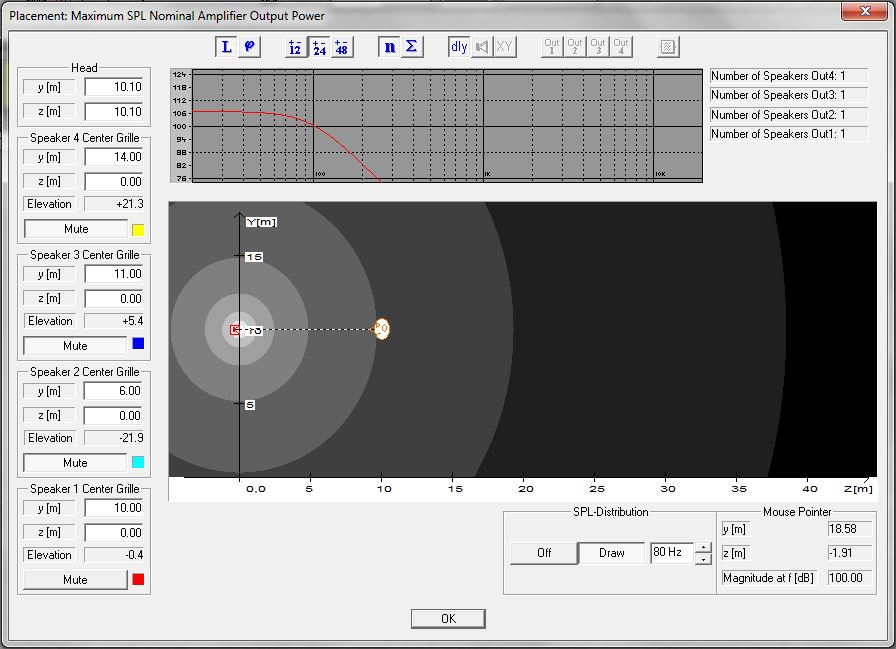Click the loudspeaker toolbar icon
Image resolution: width=896 pixels, height=649 pixels.
pyautogui.click(x=482, y=47)
